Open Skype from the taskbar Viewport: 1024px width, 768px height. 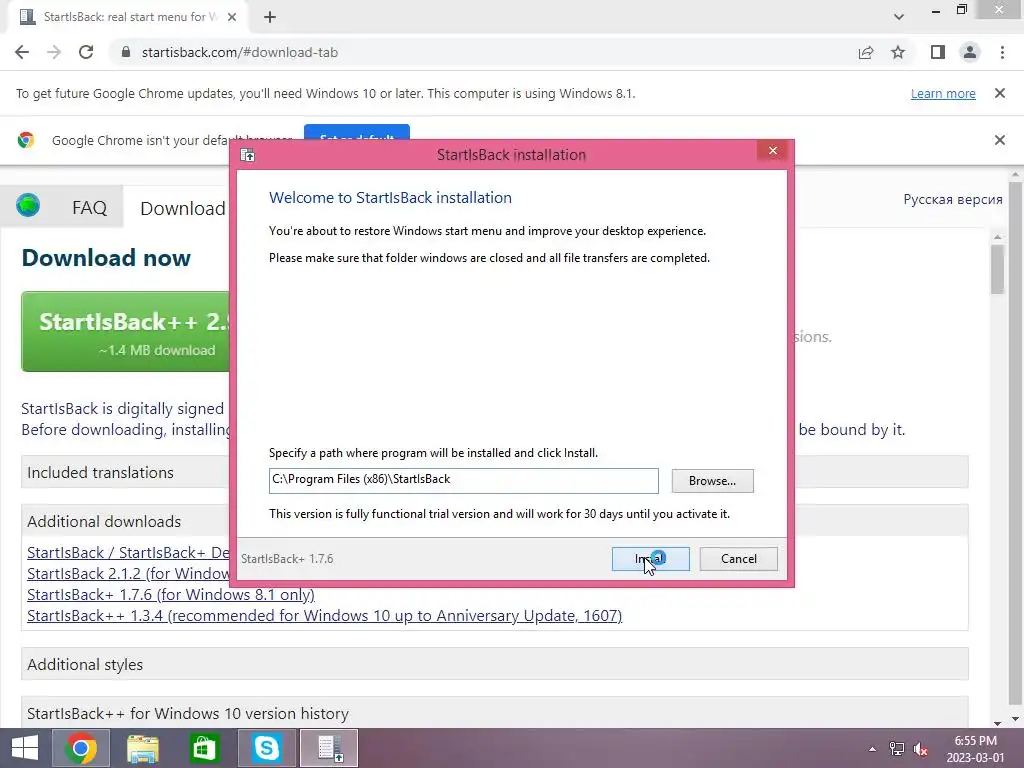click(267, 748)
